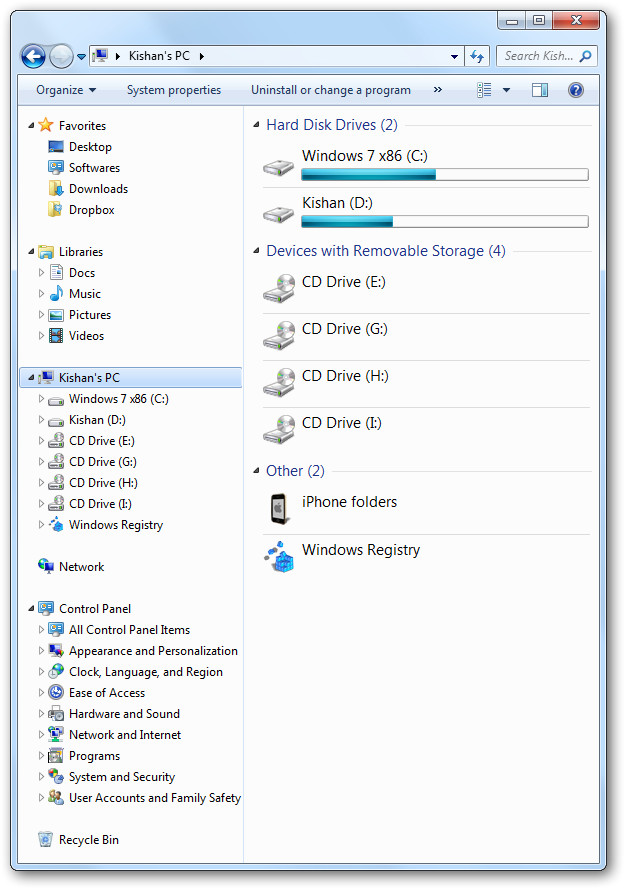Open Help with the question mark icon

click(576, 90)
